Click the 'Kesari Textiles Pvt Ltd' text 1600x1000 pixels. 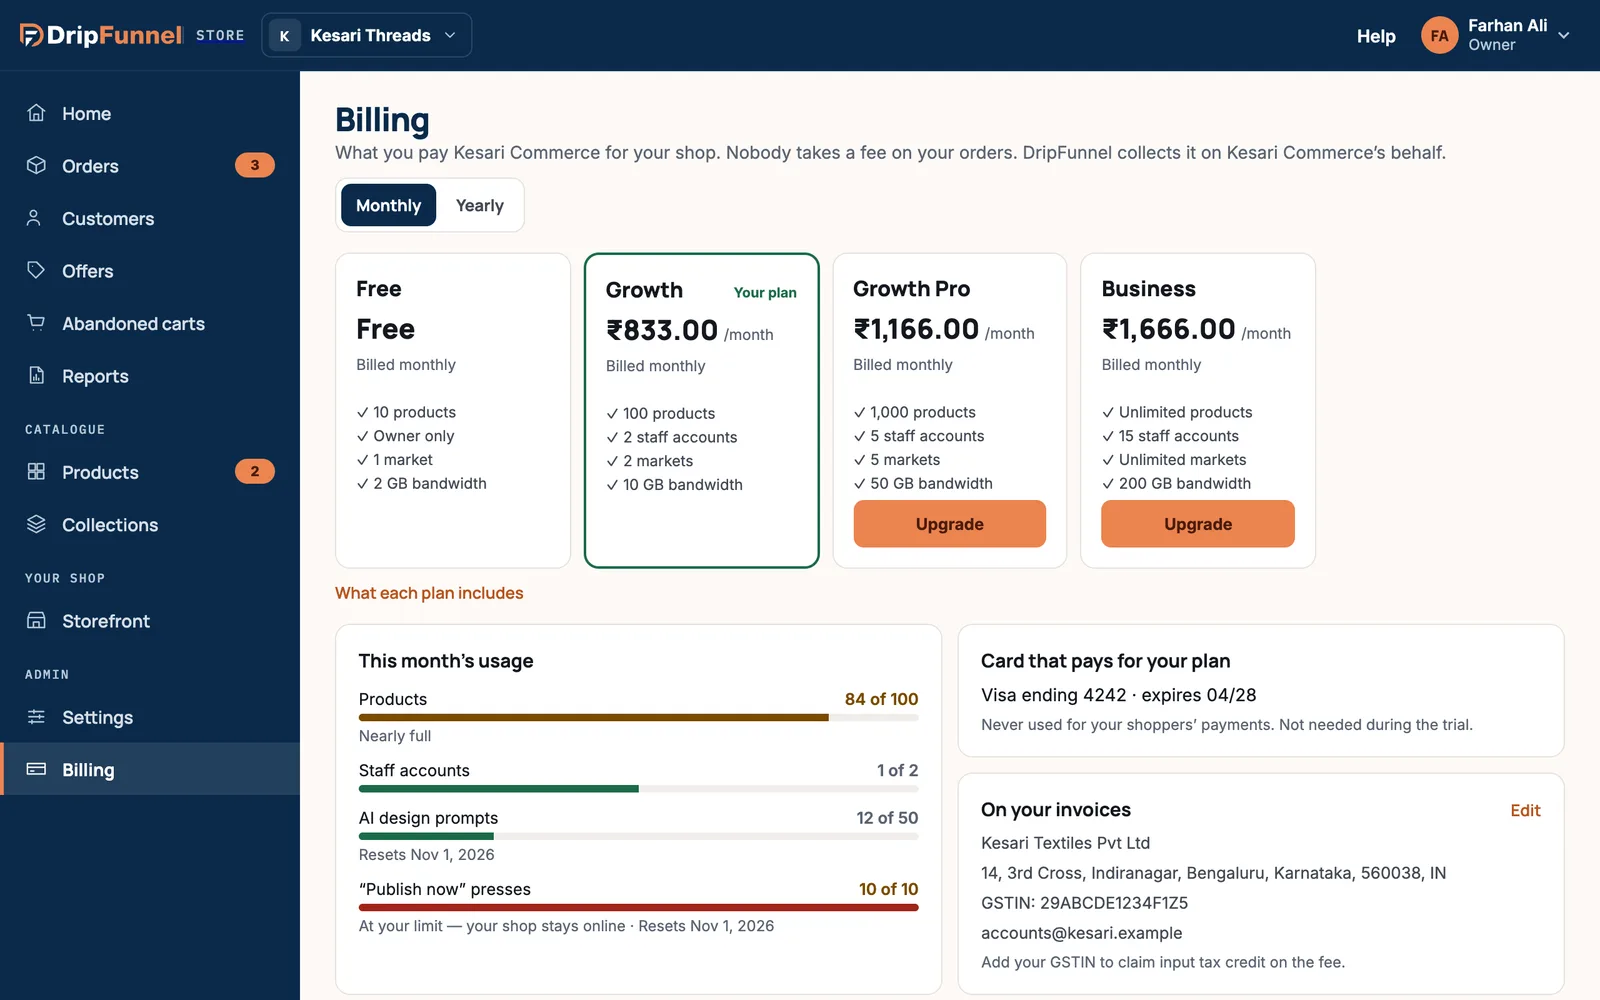pos(1065,843)
